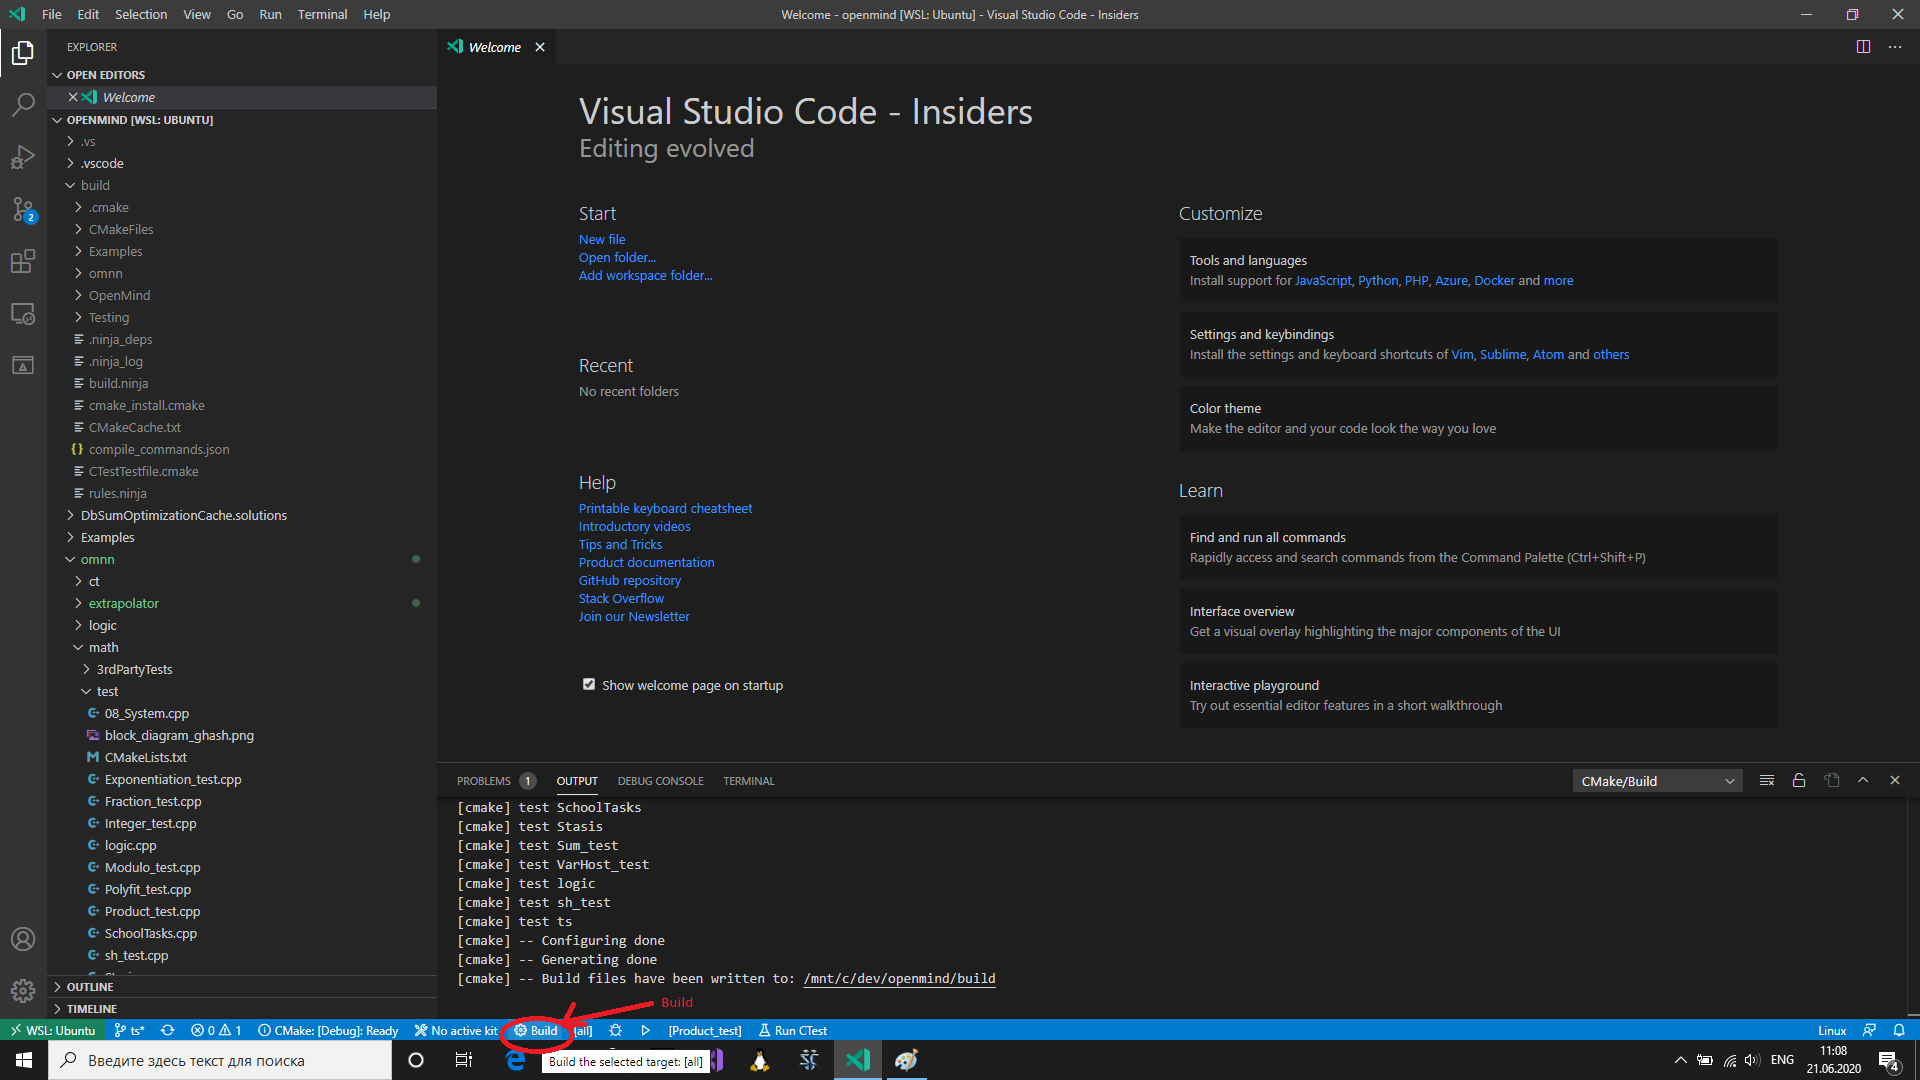1920x1080 pixels.
Task: Click Run CTest in the status bar
Action: [793, 1030]
